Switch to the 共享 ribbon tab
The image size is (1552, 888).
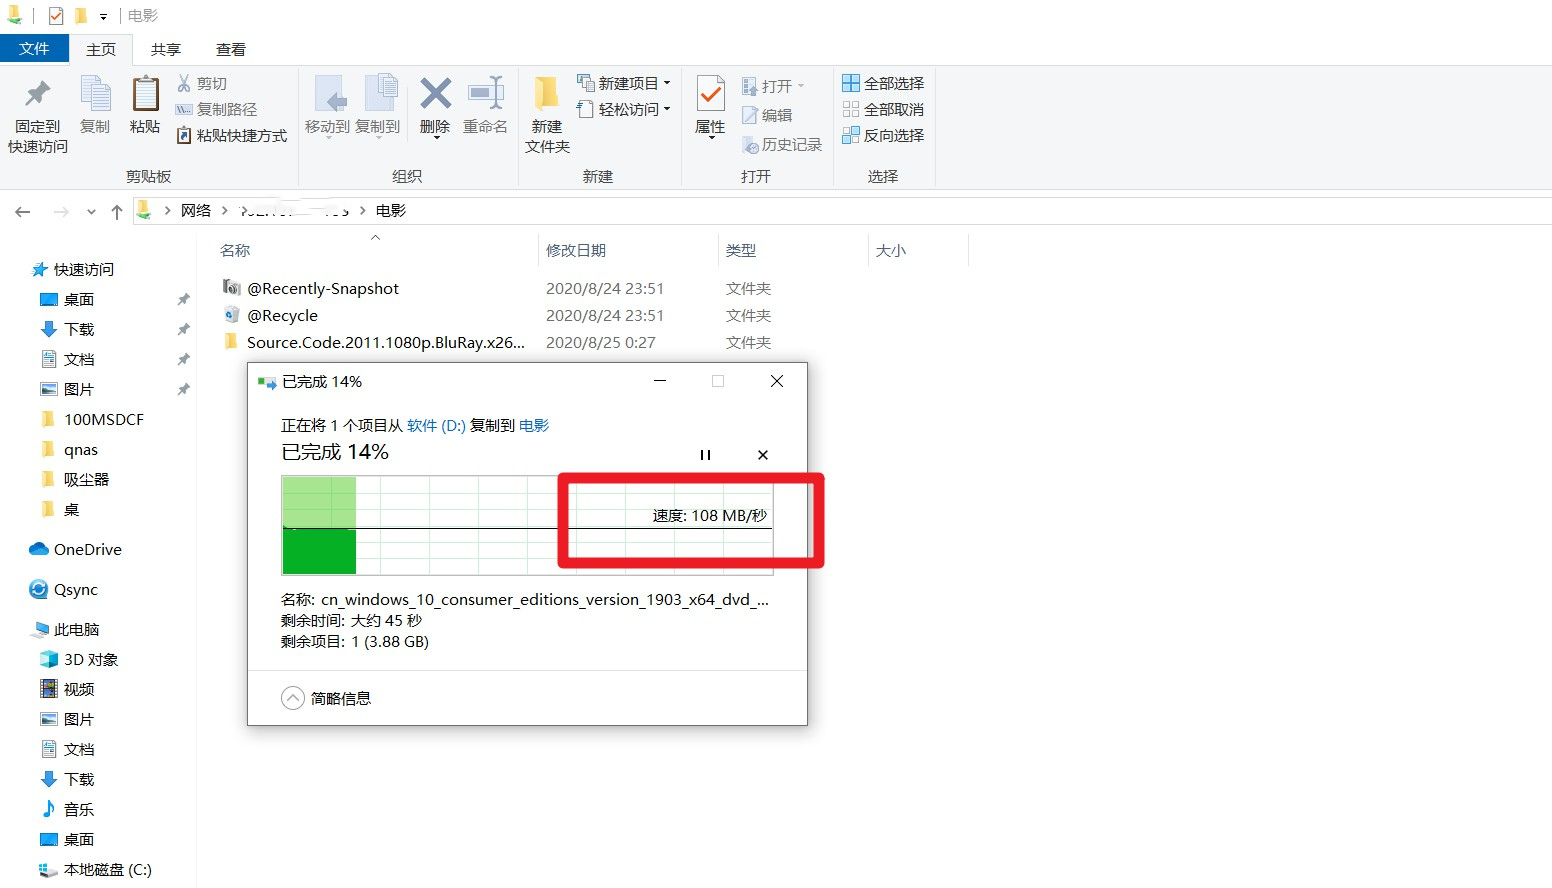coord(165,48)
